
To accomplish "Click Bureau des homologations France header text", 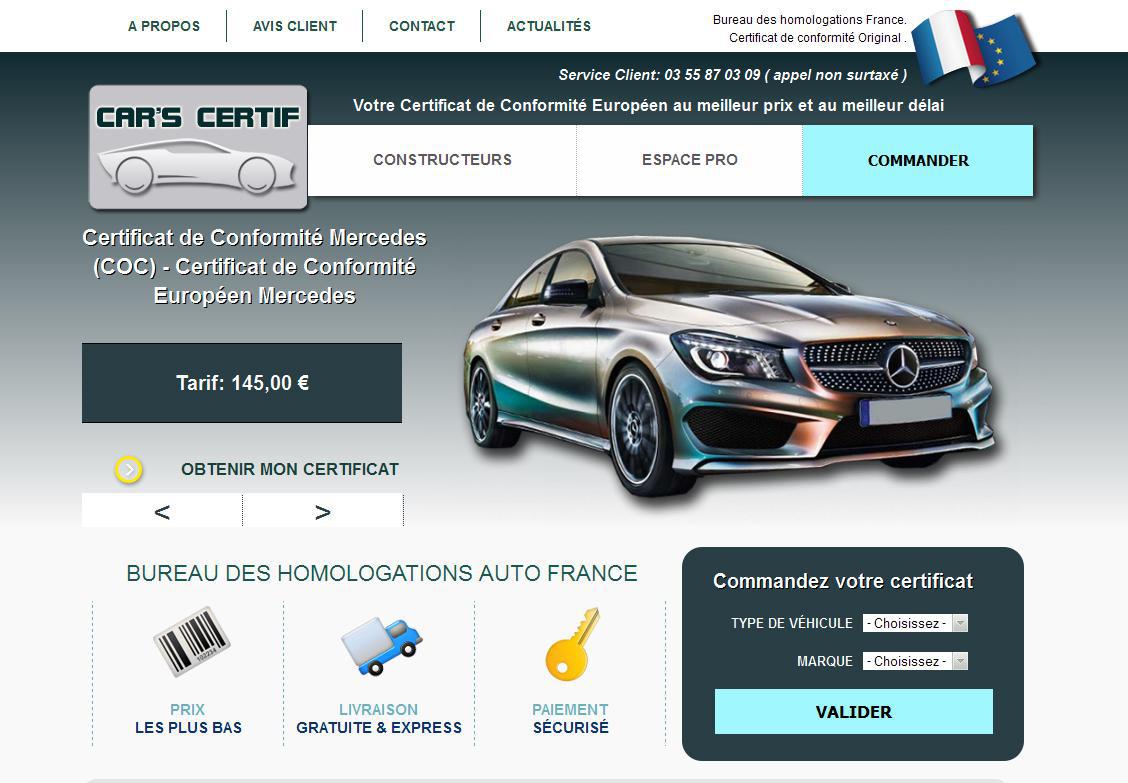I will (809, 20).
